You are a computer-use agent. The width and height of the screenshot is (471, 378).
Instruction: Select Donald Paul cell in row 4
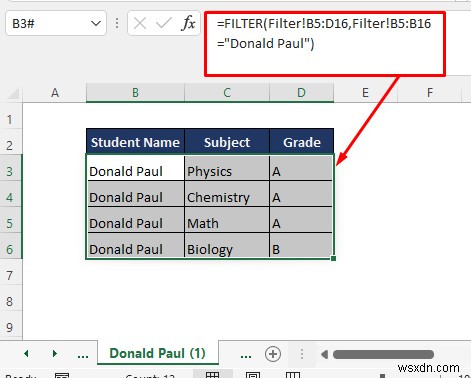136,194
